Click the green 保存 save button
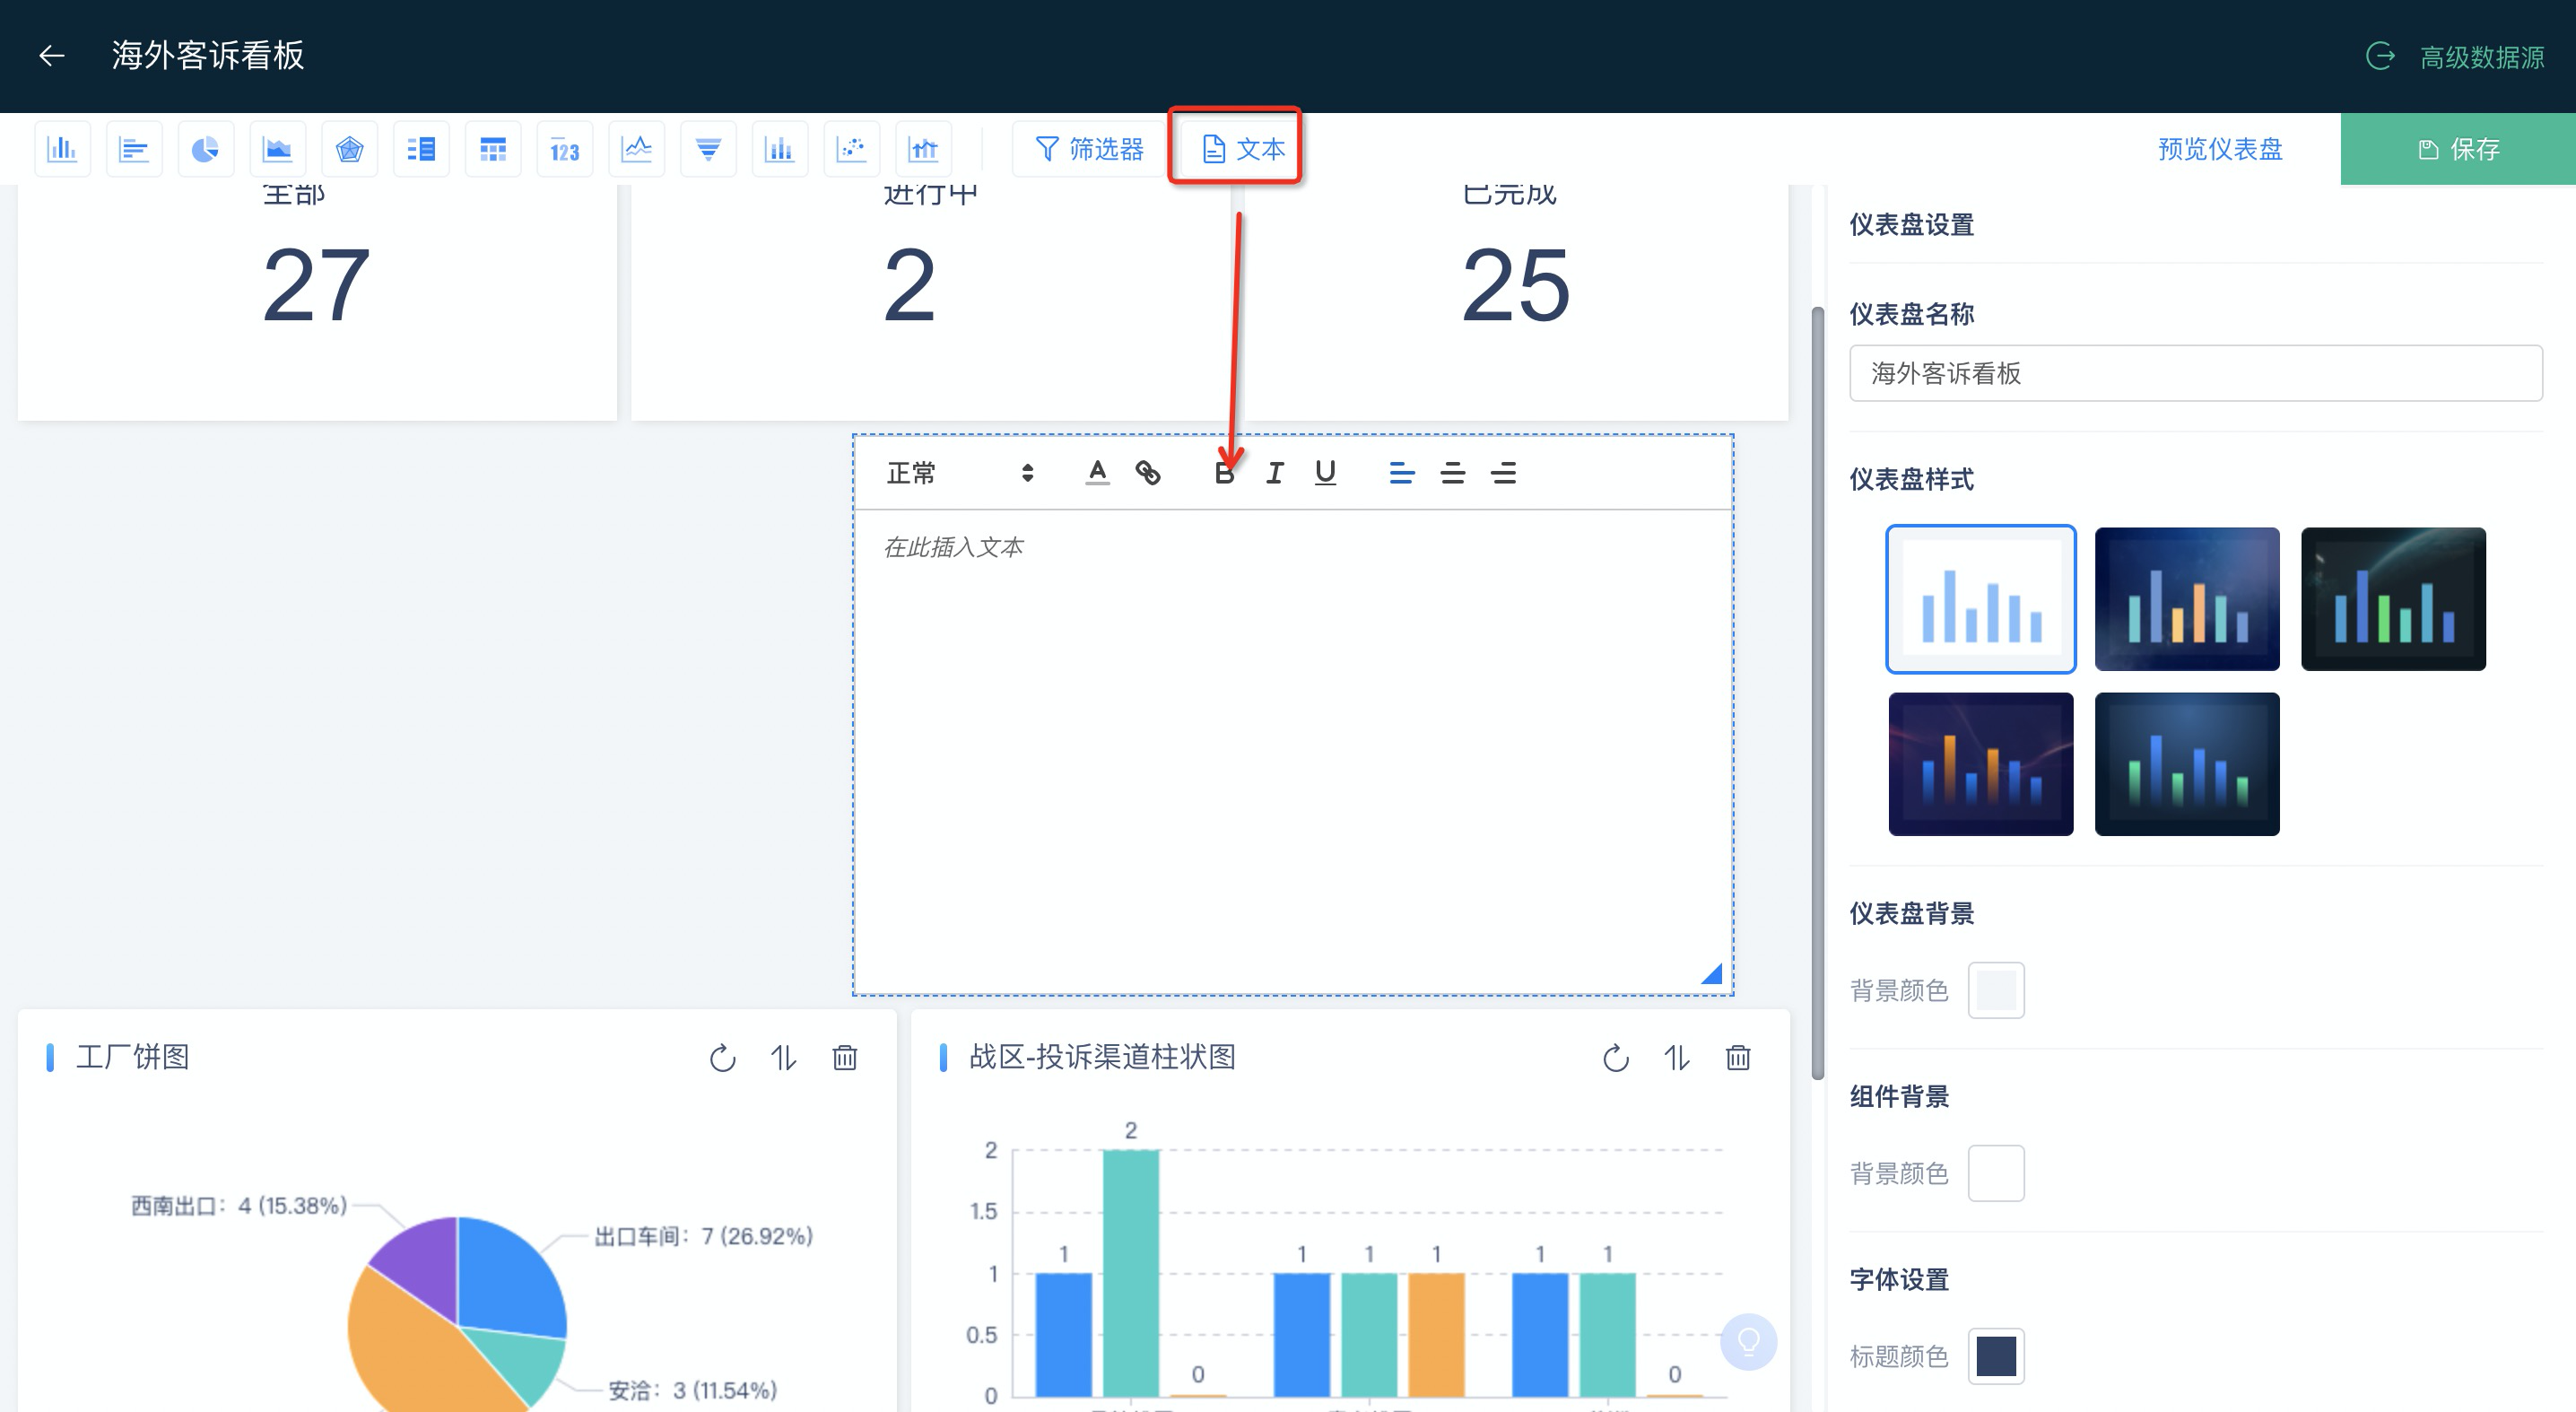The image size is (2576, 1412). coord(2458,149)
